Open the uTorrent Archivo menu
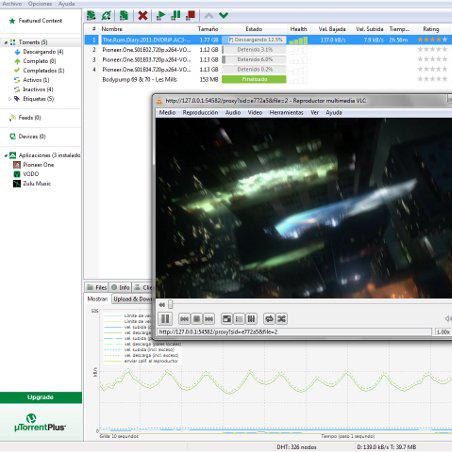 coord(12,4)
